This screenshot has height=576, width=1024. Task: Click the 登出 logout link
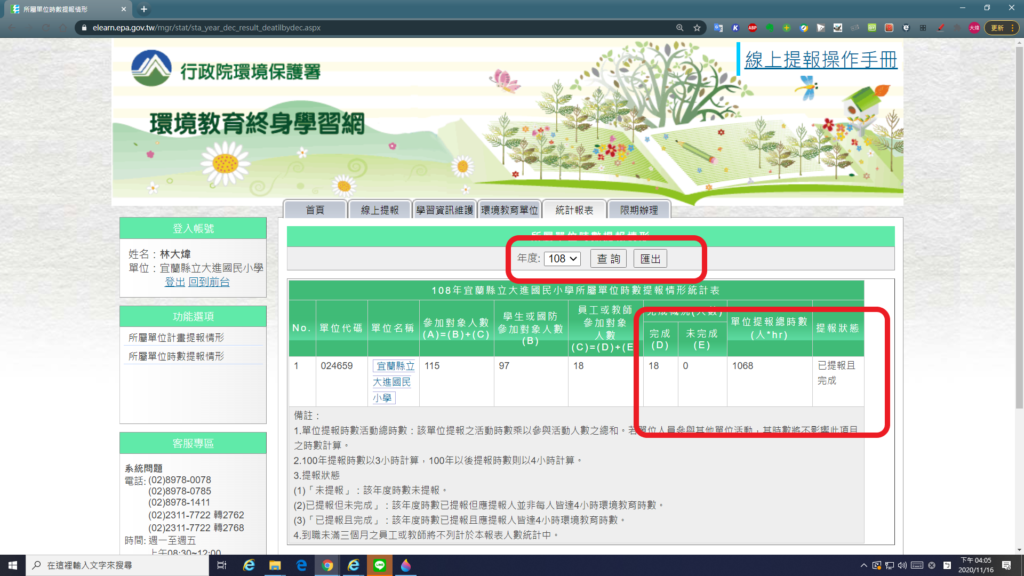[174, 281]
